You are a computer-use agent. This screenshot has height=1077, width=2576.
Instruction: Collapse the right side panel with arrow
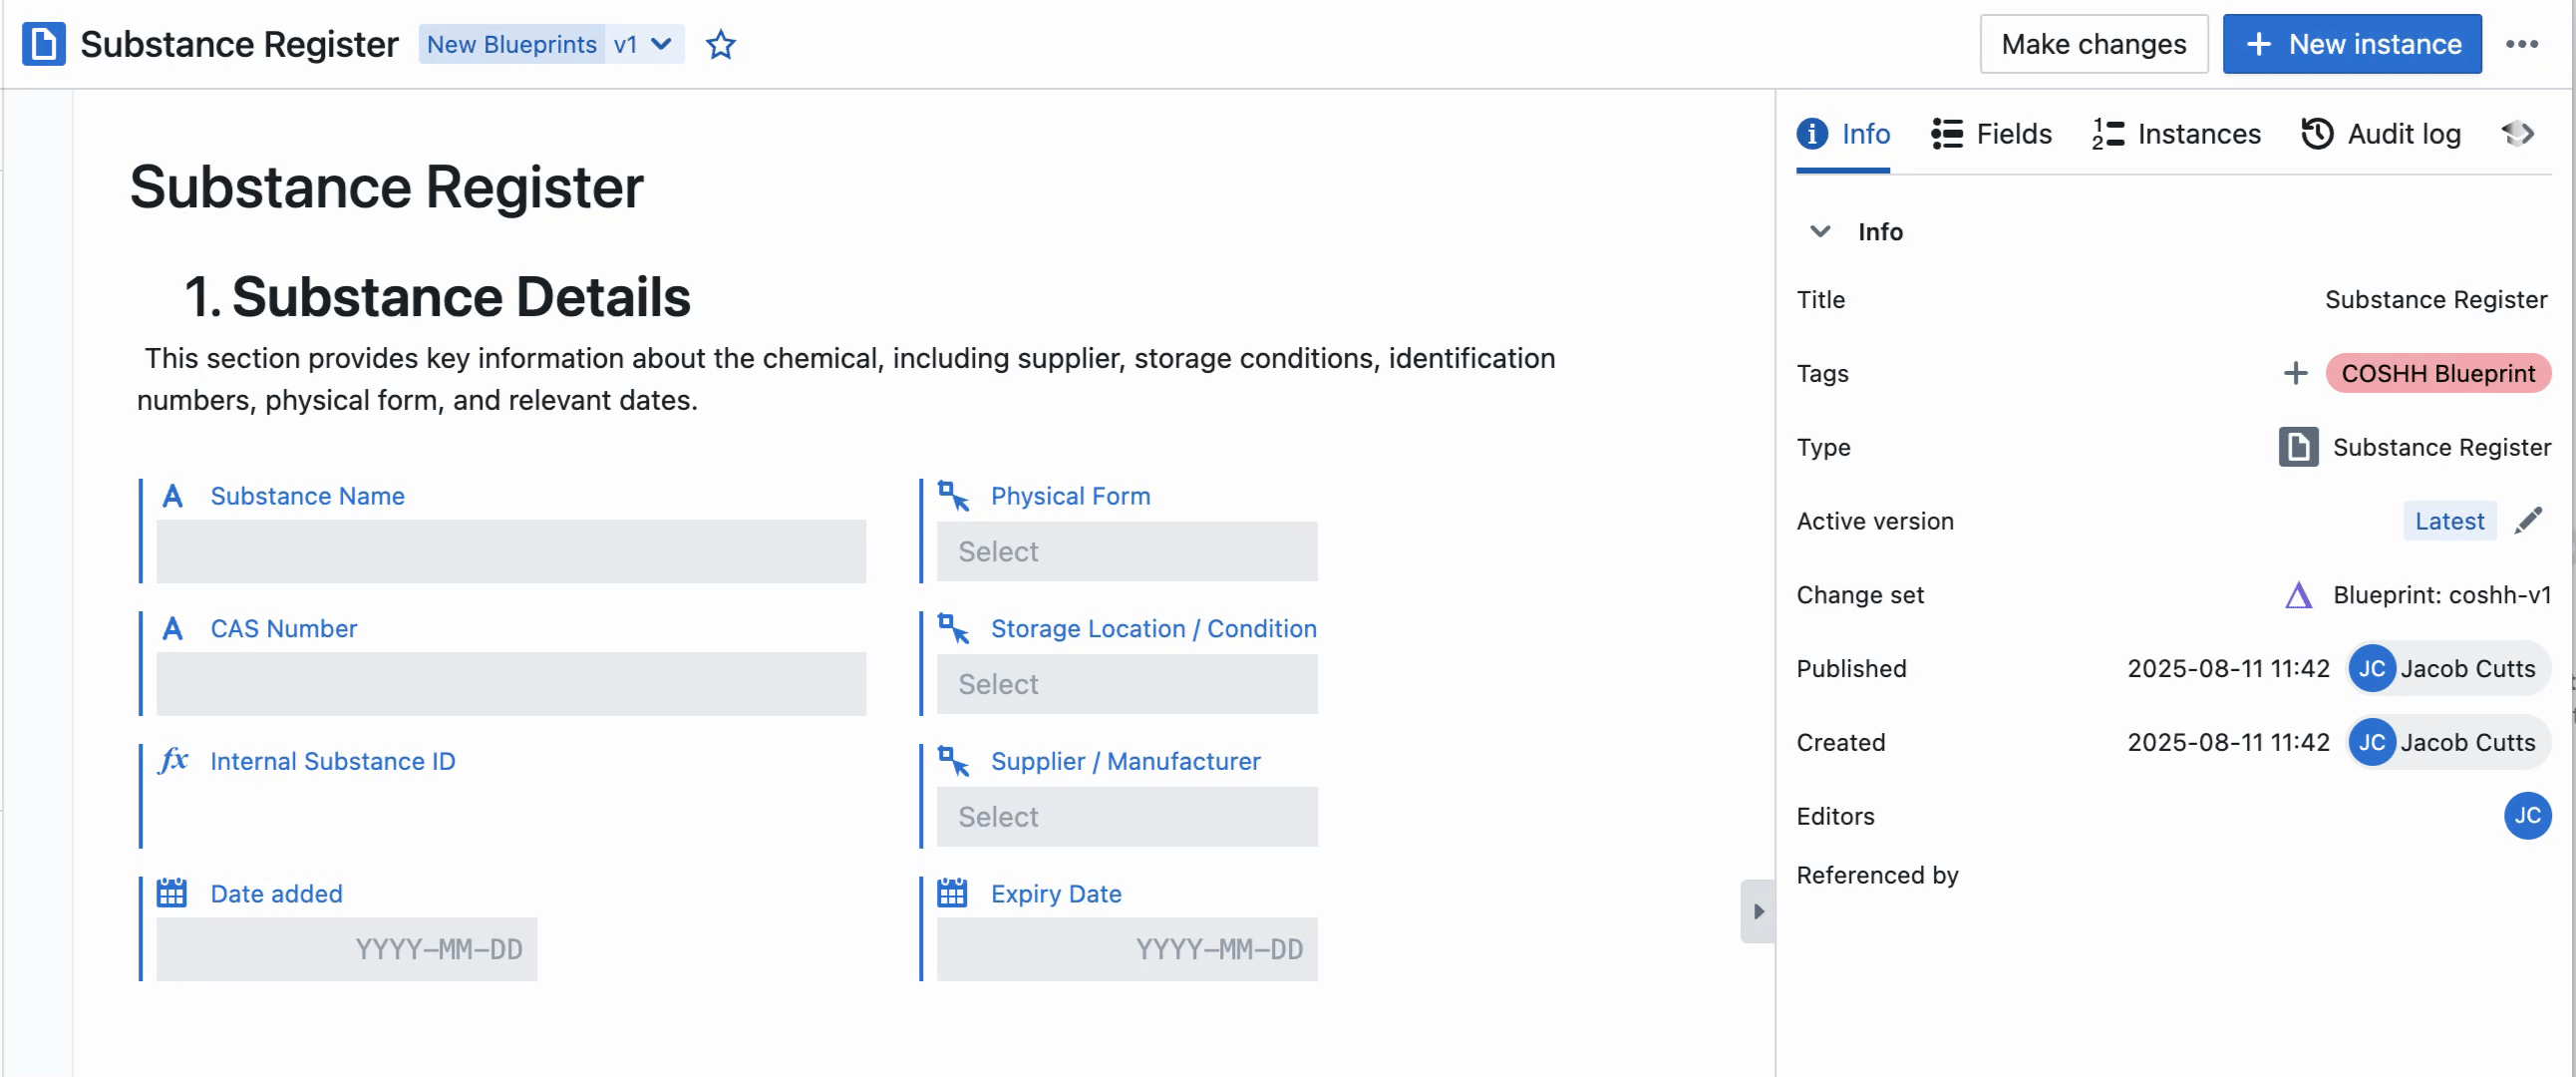coord(1757,911)
